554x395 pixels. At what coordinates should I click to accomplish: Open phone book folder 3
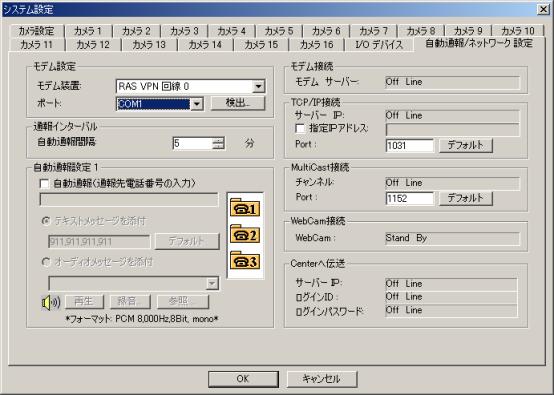(x=245, y=260)
